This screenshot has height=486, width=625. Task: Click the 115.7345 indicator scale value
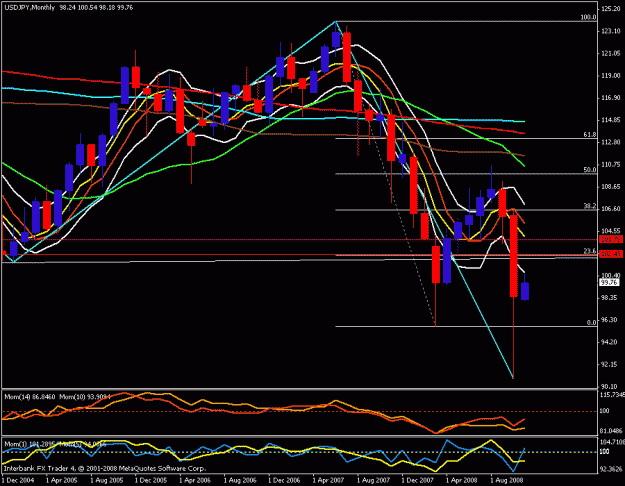pyautogui.click(x=612, y=394)
